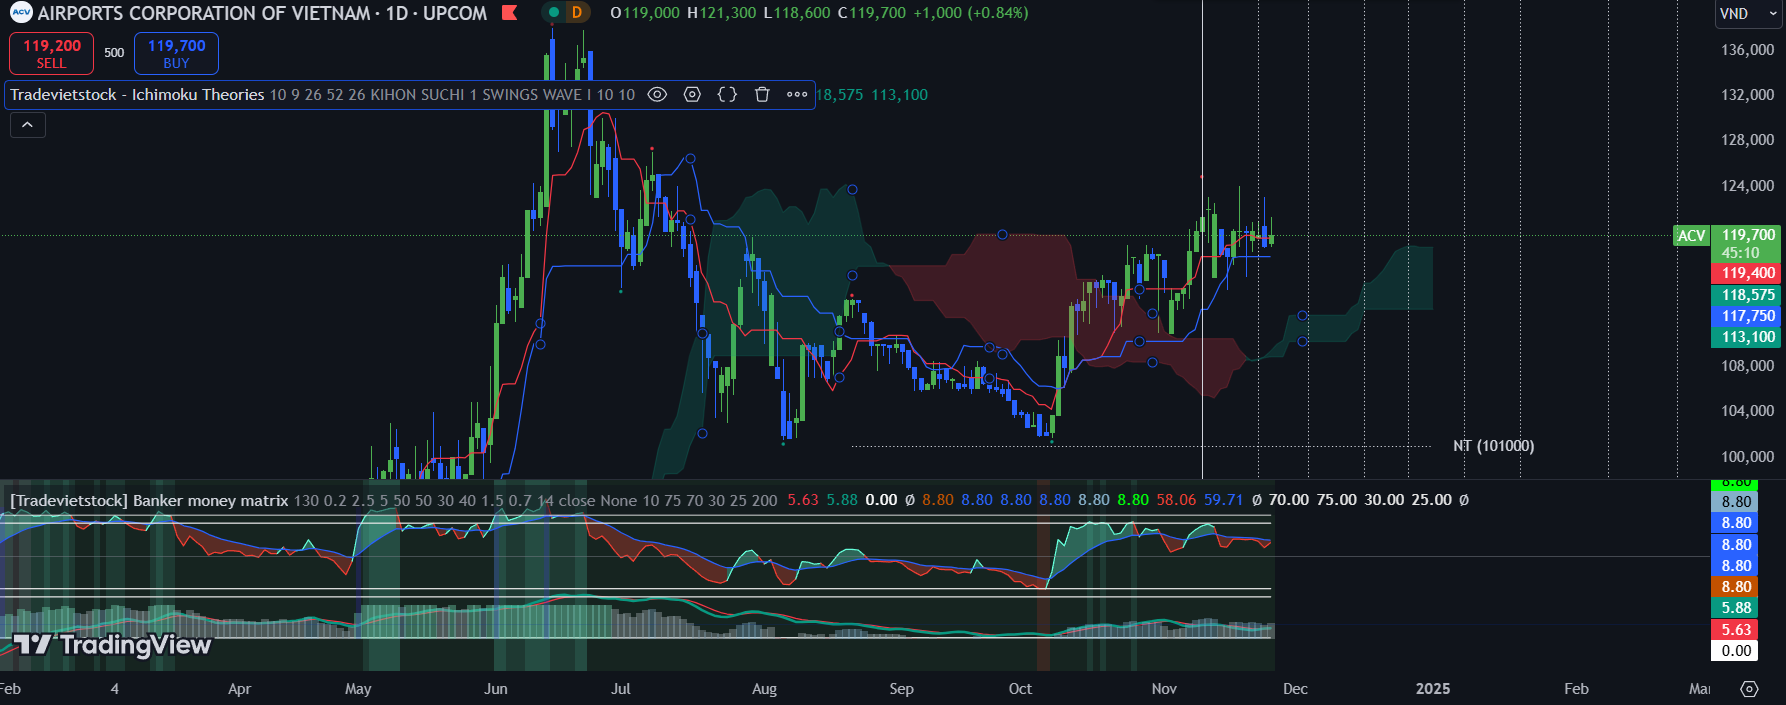Hide the Ichimoku Theories indicator with eye icon
This screenshot has width=1786, height=705.
[657, 95]
